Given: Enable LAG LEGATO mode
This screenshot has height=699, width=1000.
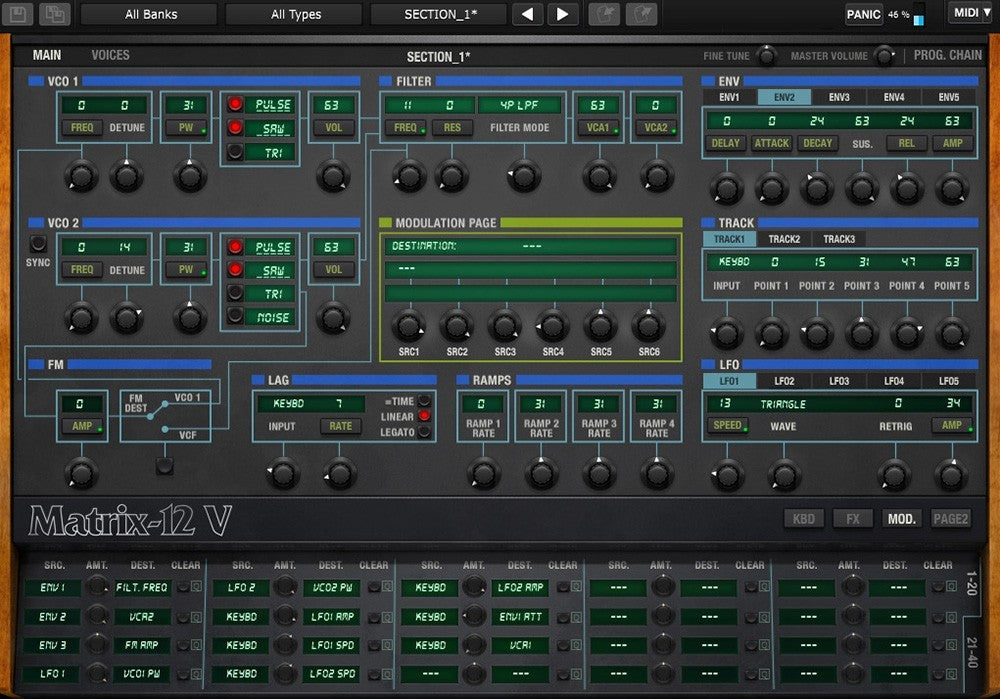Looking at the screenshot, I should pyautogui.click(x=423, y=432).
